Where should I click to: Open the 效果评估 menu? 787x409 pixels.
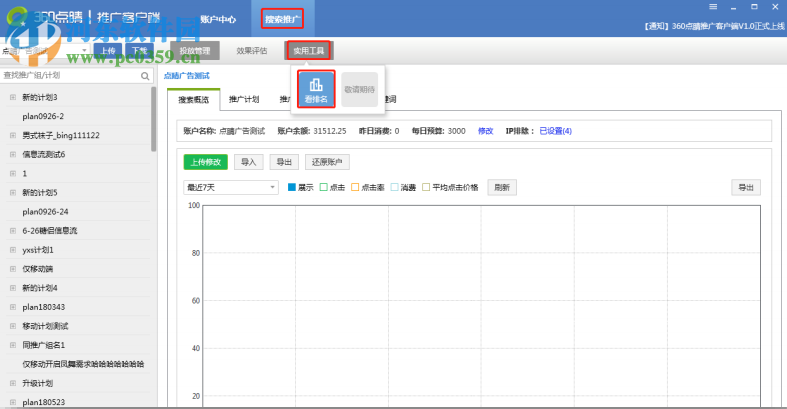click(251, 51)
